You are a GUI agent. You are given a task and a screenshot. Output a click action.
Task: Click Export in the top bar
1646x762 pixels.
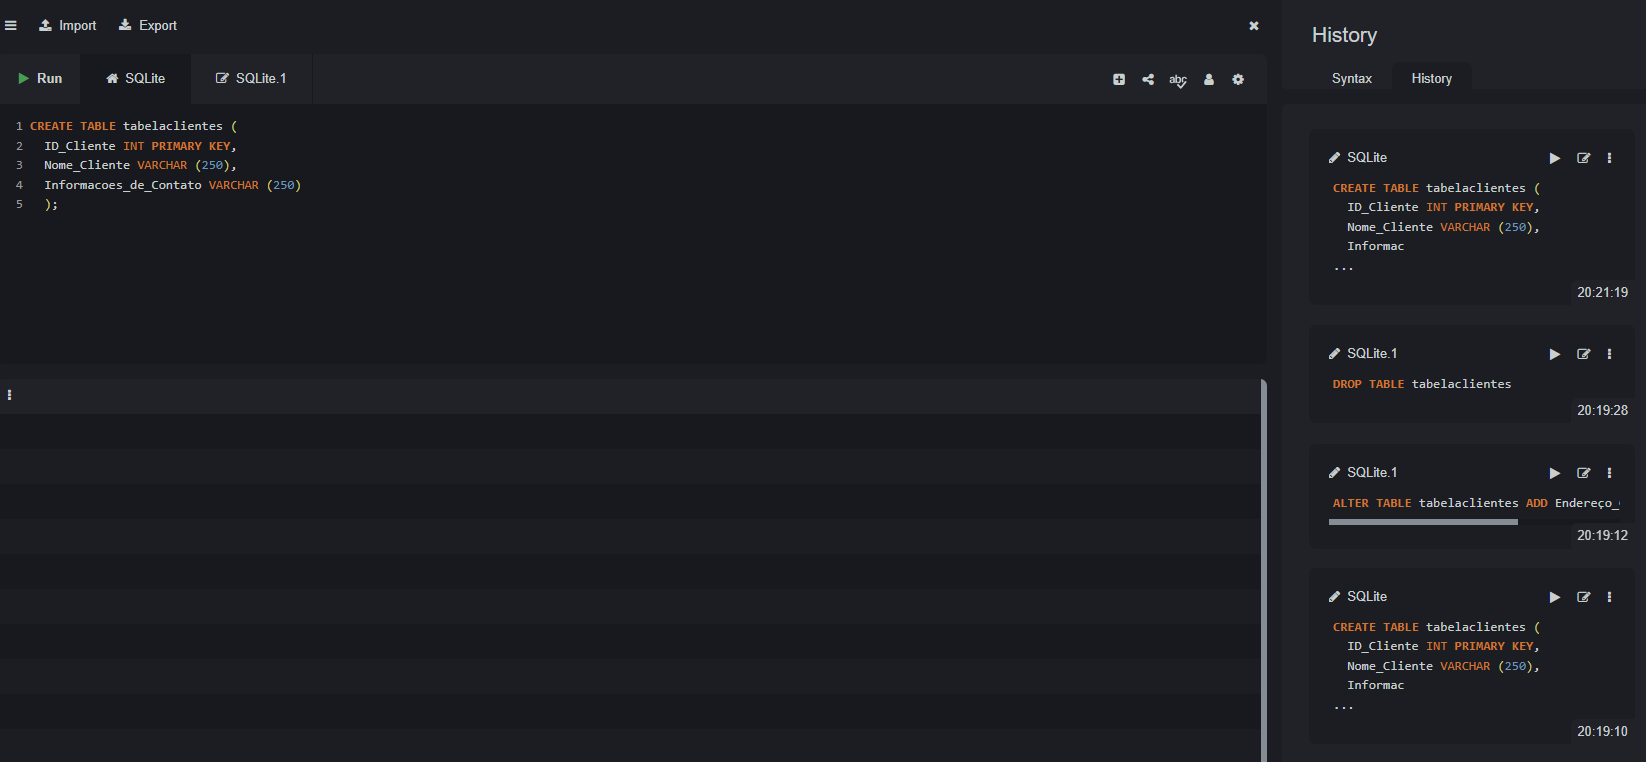click(x=148, y=26)
